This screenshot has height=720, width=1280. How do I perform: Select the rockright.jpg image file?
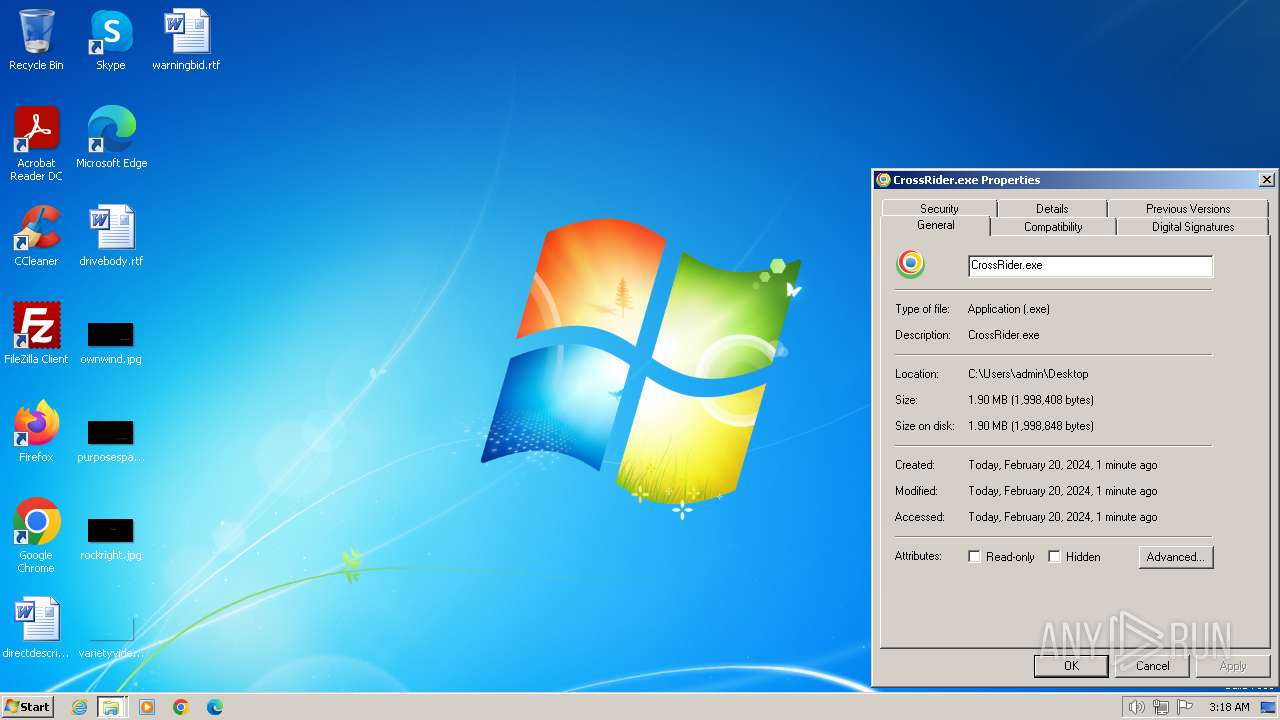[111, 538]
